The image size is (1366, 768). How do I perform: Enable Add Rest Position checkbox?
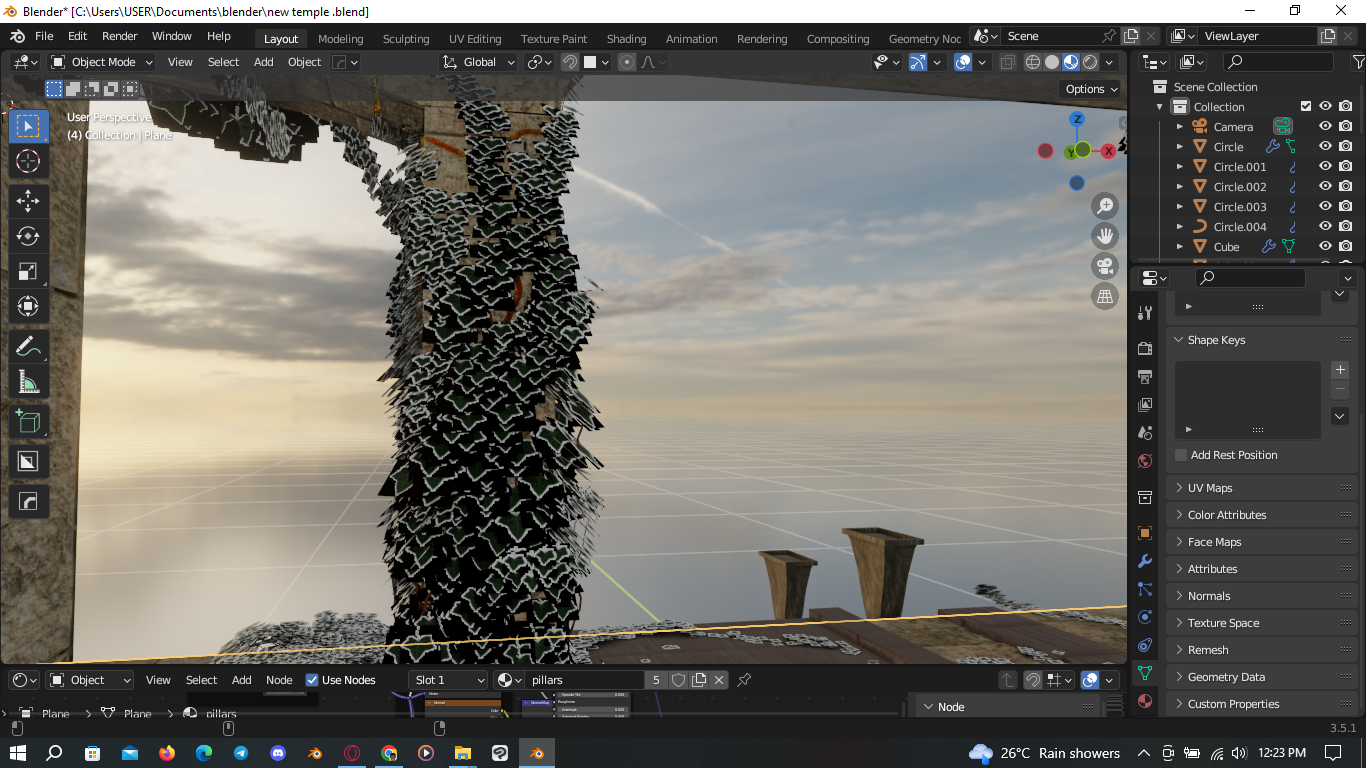pyautogui.click(x=1181, y=455)
